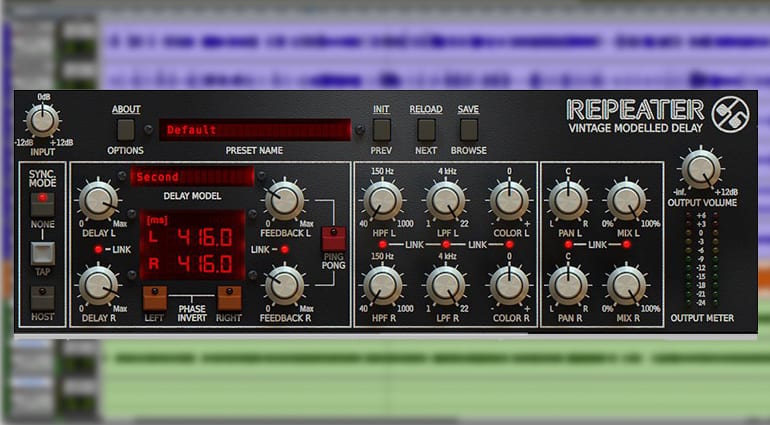This screenshot has height=425, width=770.
Task: Click the d16 logo beside Repeater title
Action: pos(730,114)
